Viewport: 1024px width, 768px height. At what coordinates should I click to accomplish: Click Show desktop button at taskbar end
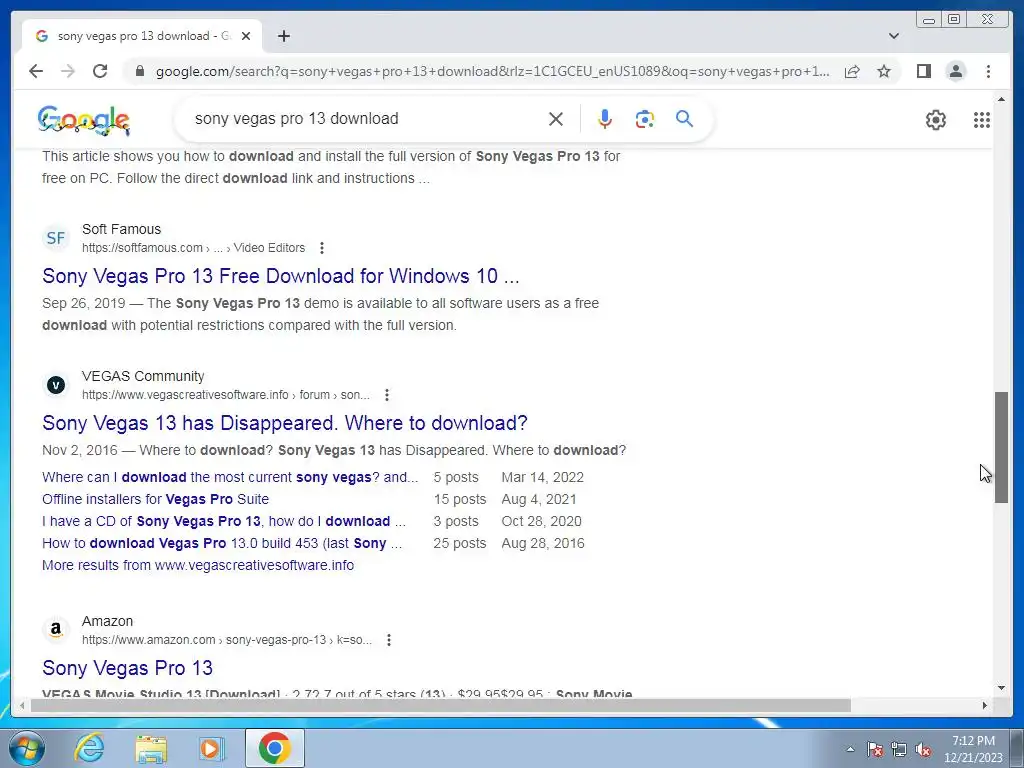click(1017, 748)
